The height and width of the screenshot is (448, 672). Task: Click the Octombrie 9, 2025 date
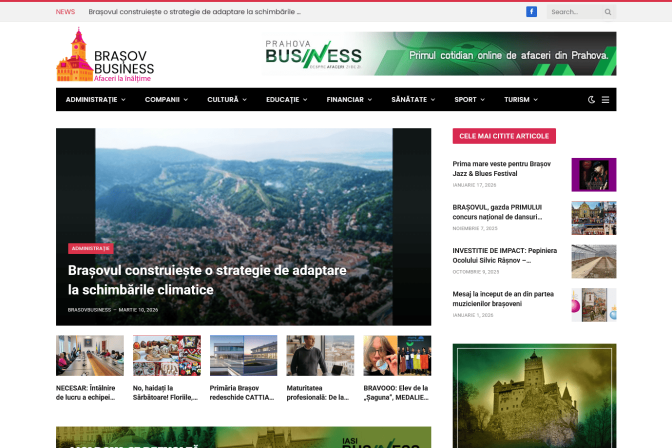(476, 271)
